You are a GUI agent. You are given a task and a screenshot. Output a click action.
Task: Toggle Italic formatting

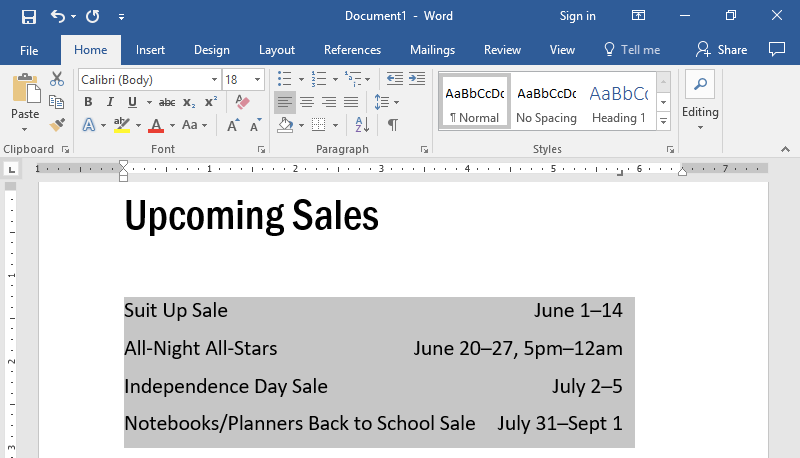[110, 102]
